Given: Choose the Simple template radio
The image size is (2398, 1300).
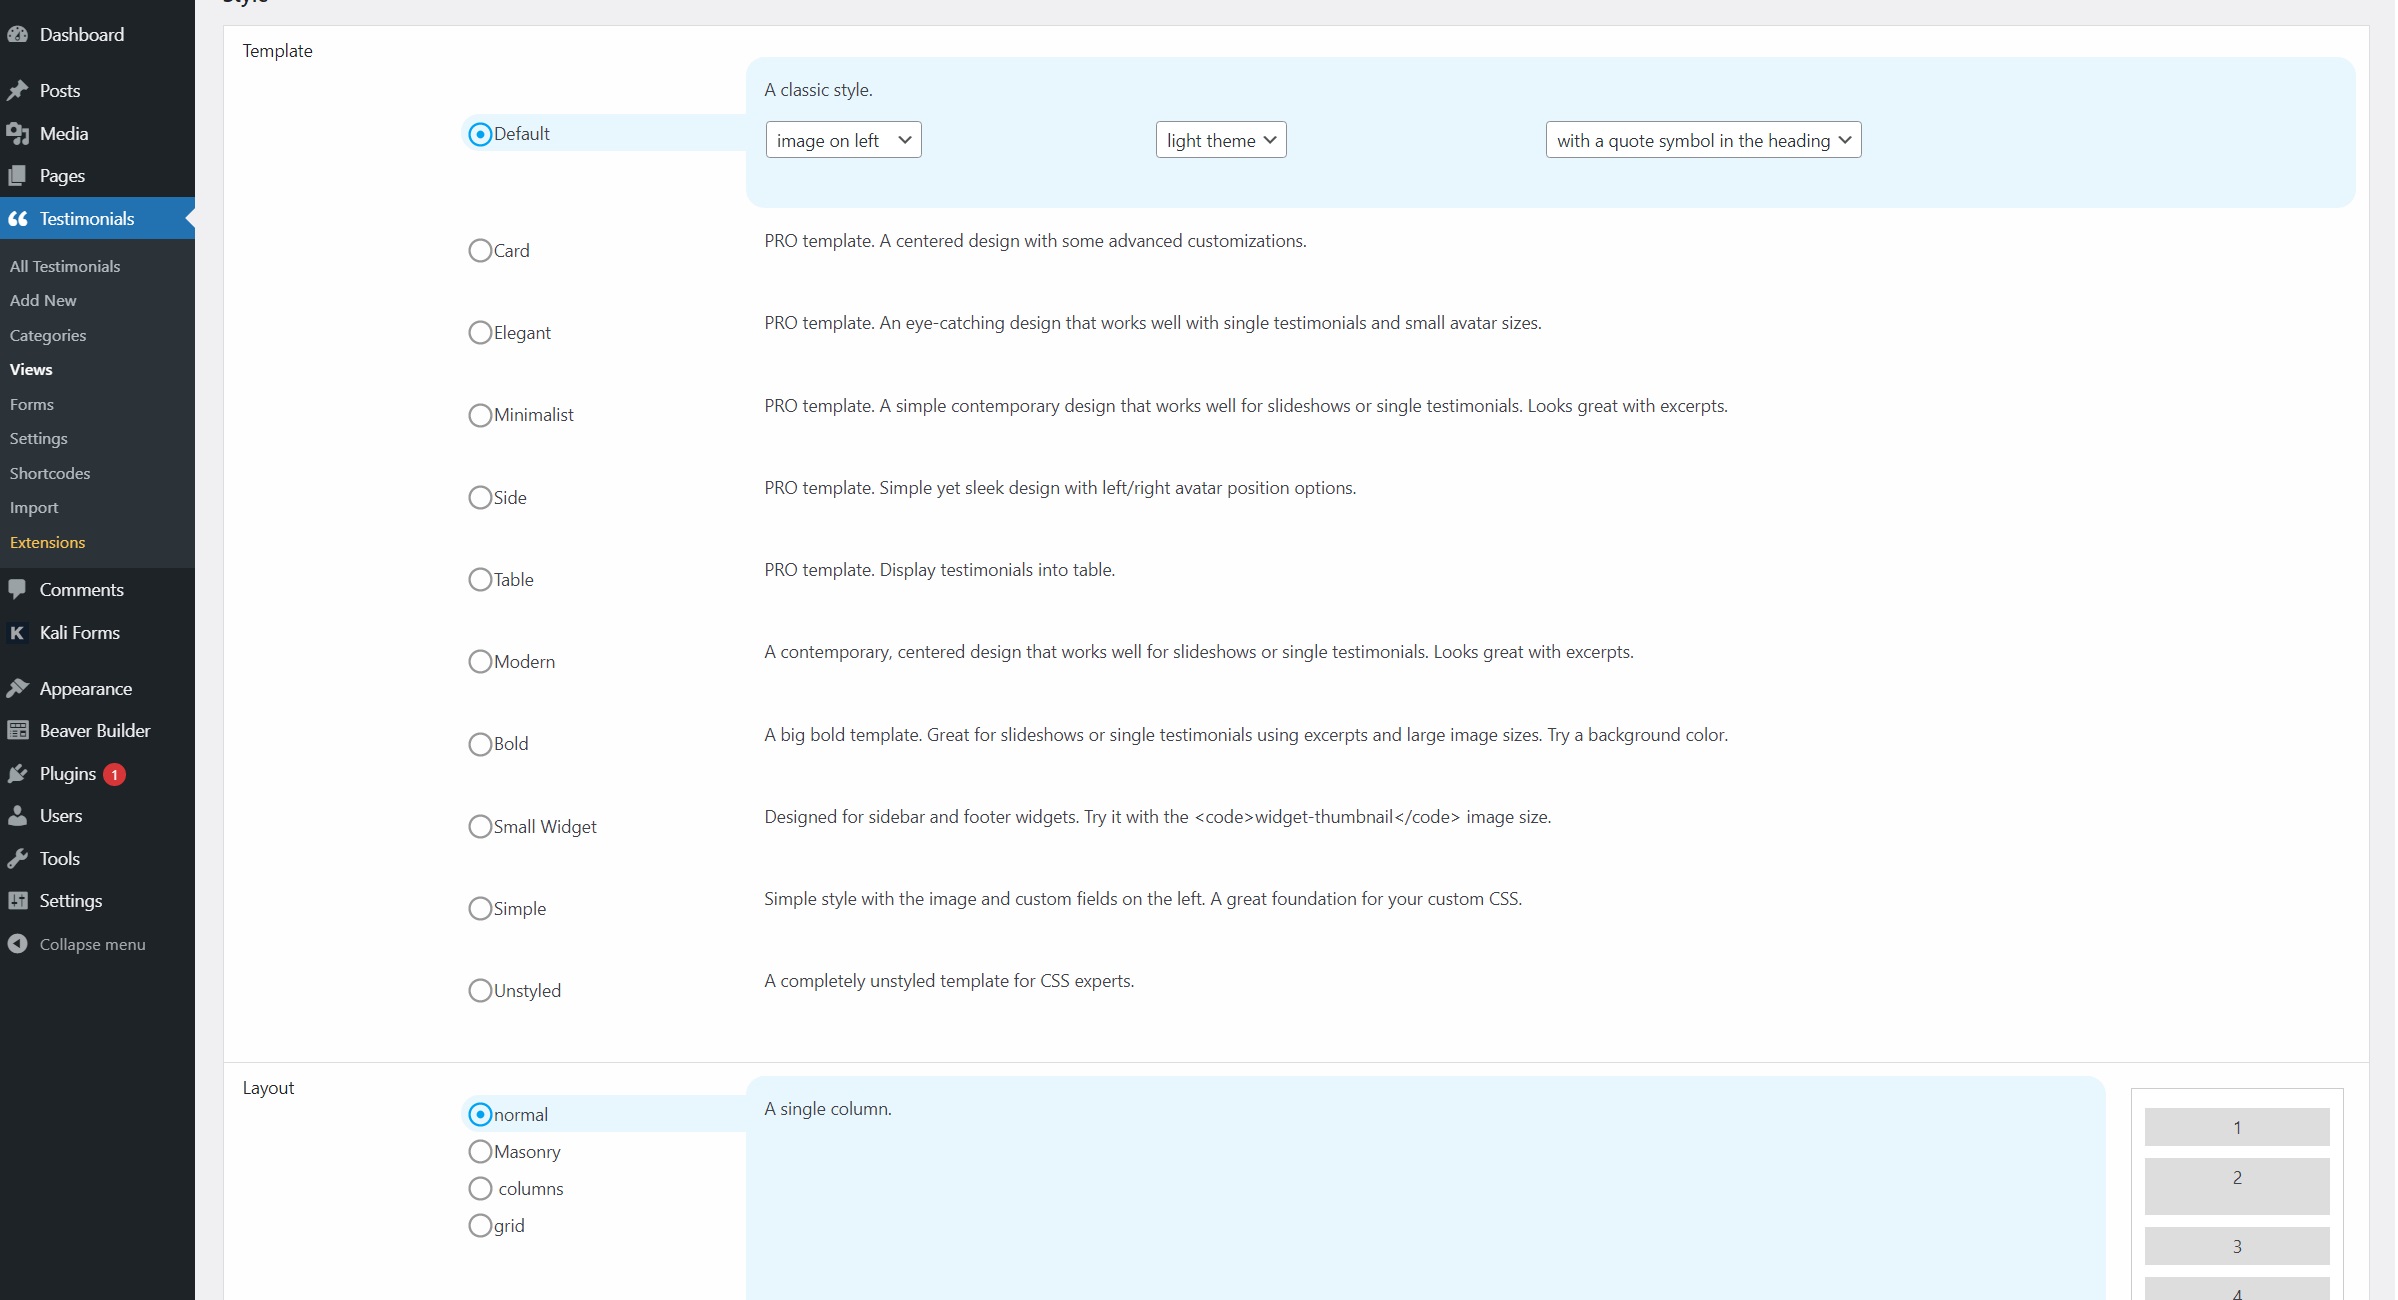Looking at the screenshot, I should 480,909.
